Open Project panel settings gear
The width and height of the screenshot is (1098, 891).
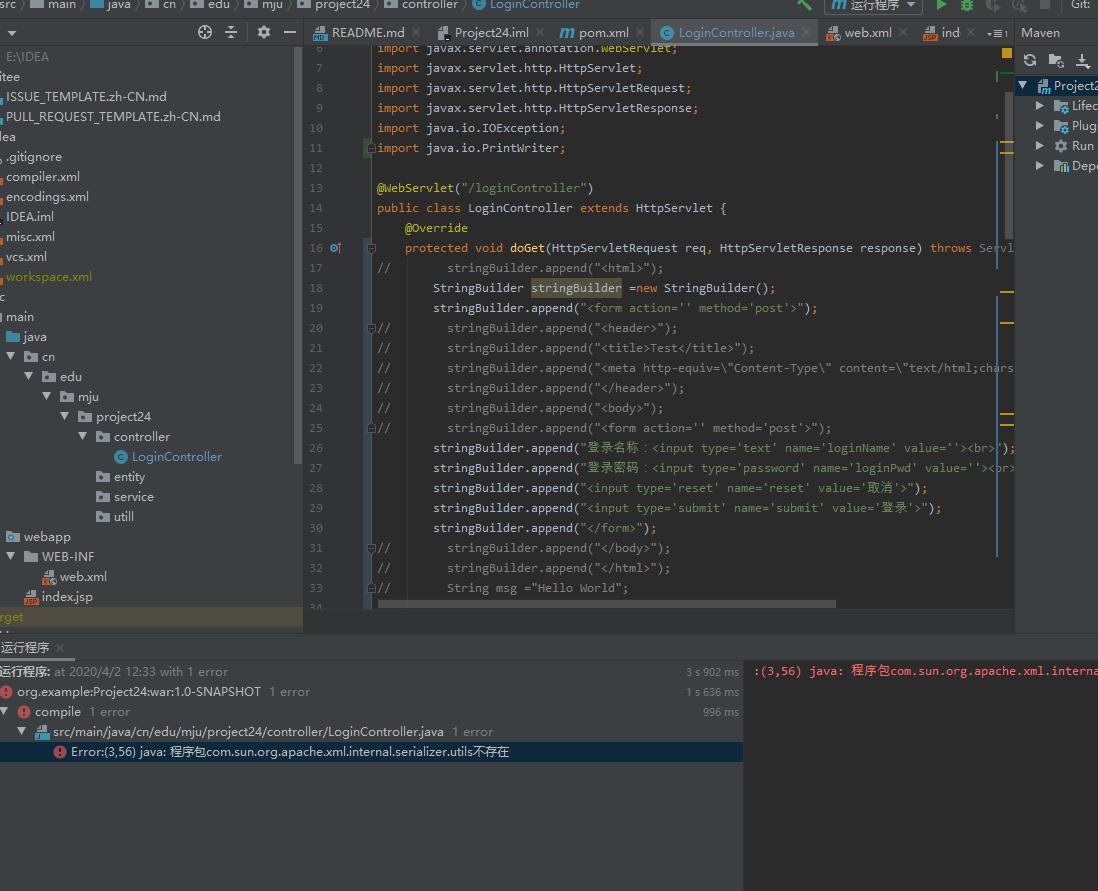[263, 32]
